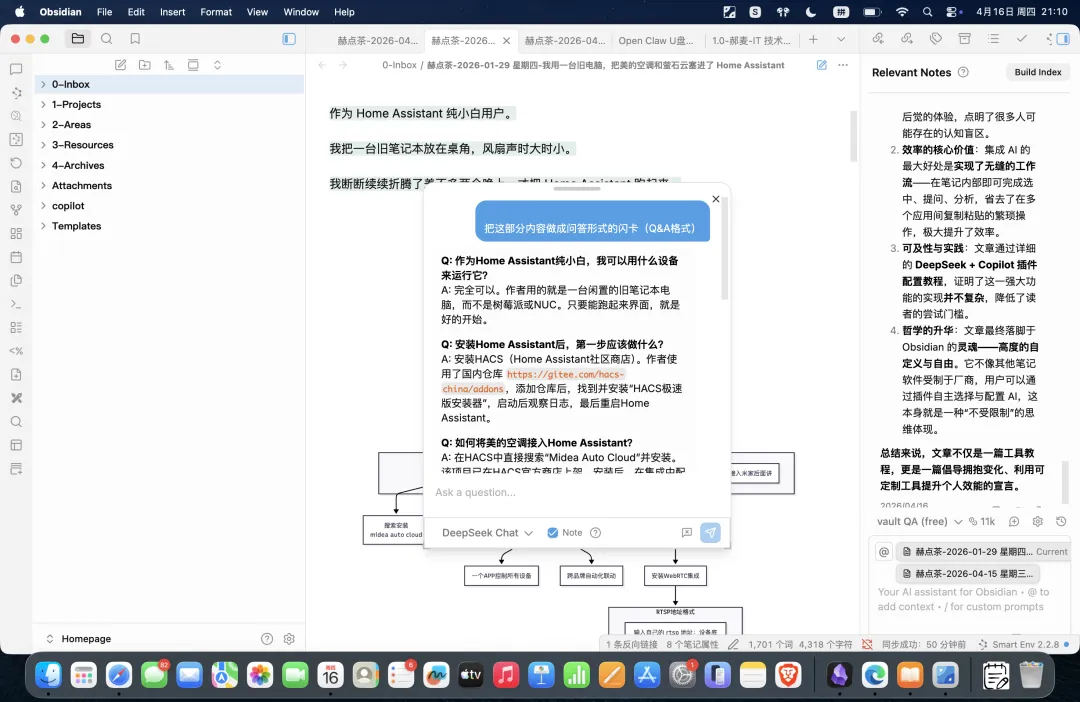Viewport: 1080px width, 702px height.
Task: Open the tab list dropdown chevron
Action: (x=841, y=40)
